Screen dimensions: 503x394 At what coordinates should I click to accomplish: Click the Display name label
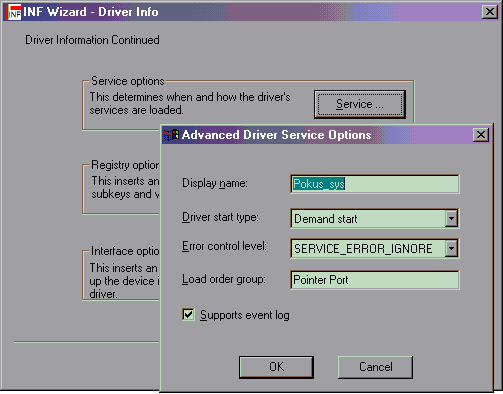[x=215, y=183]
